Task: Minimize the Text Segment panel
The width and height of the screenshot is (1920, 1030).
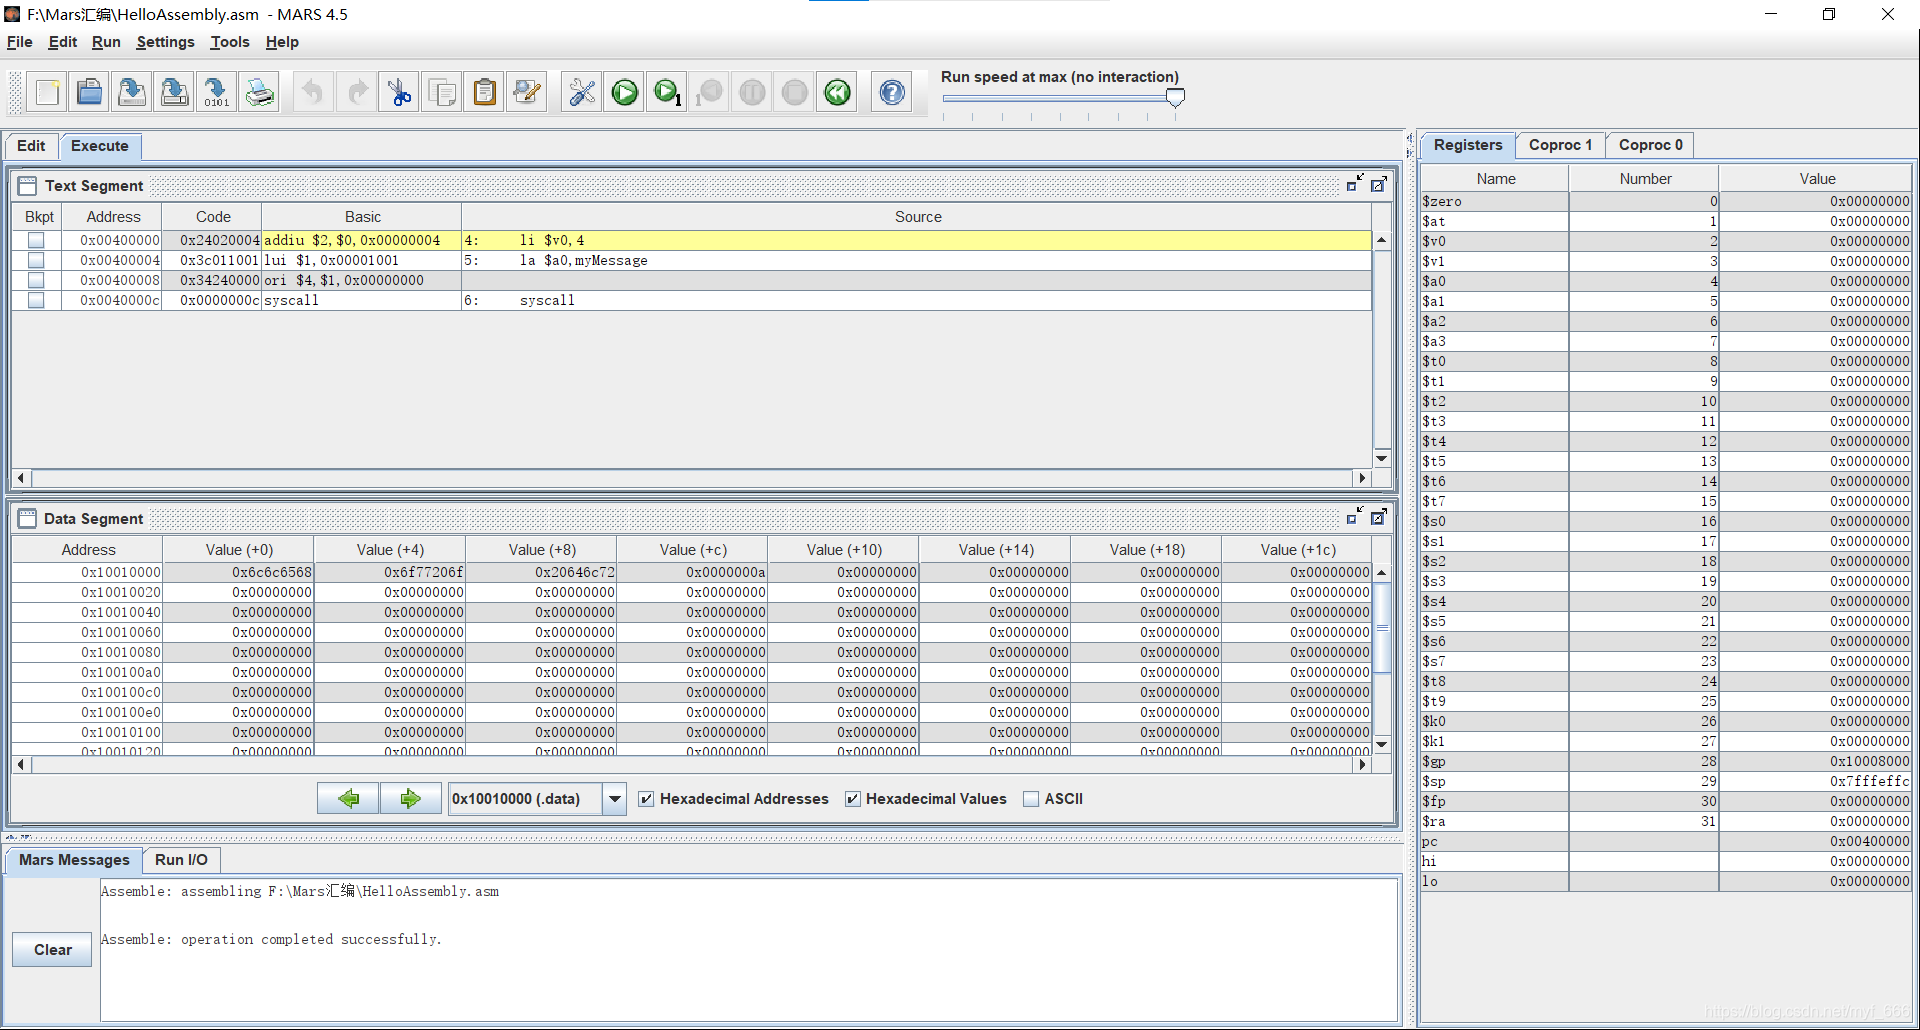Action: (1355, 184)
